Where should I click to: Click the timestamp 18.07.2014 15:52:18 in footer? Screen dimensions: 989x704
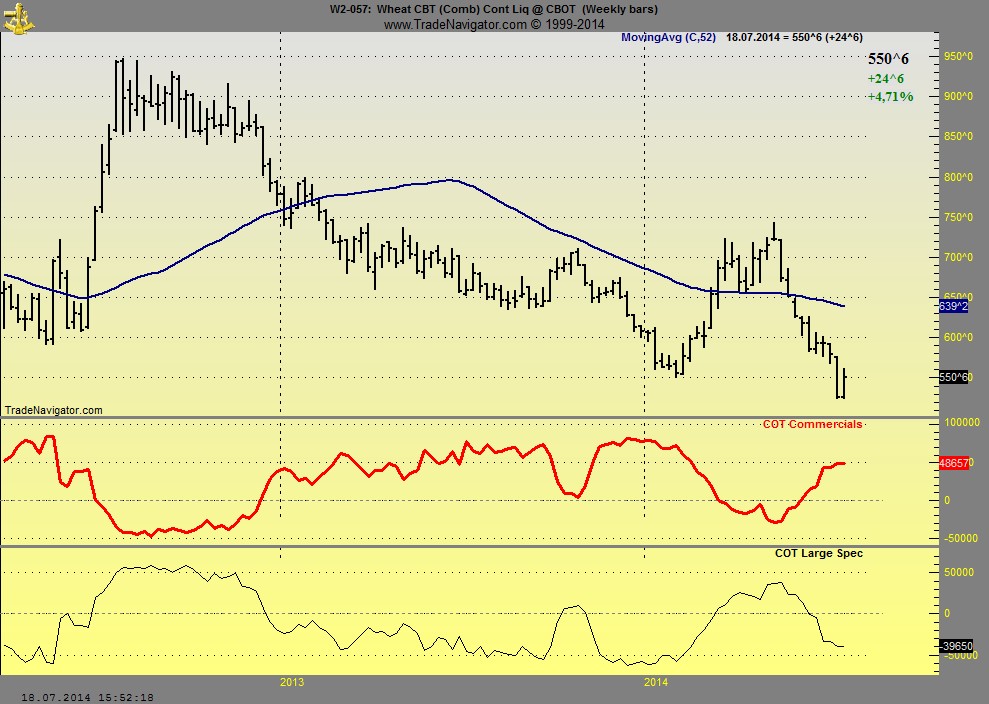[x=87, y=696]
